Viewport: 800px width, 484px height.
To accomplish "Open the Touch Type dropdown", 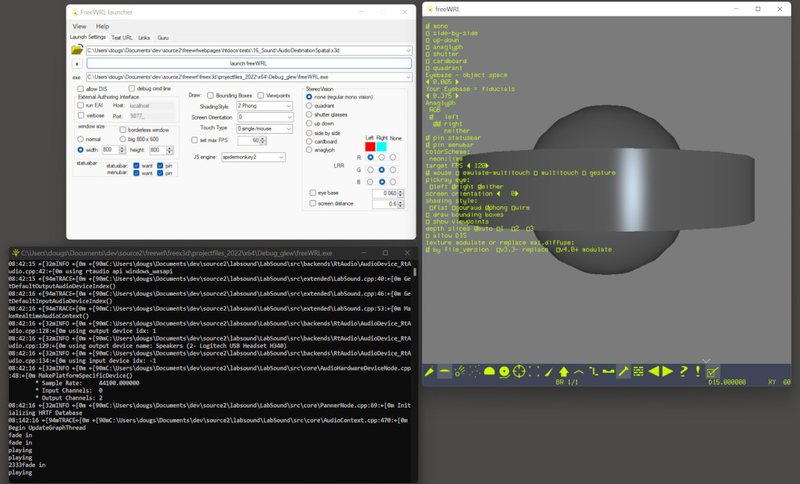I will 264,129.
